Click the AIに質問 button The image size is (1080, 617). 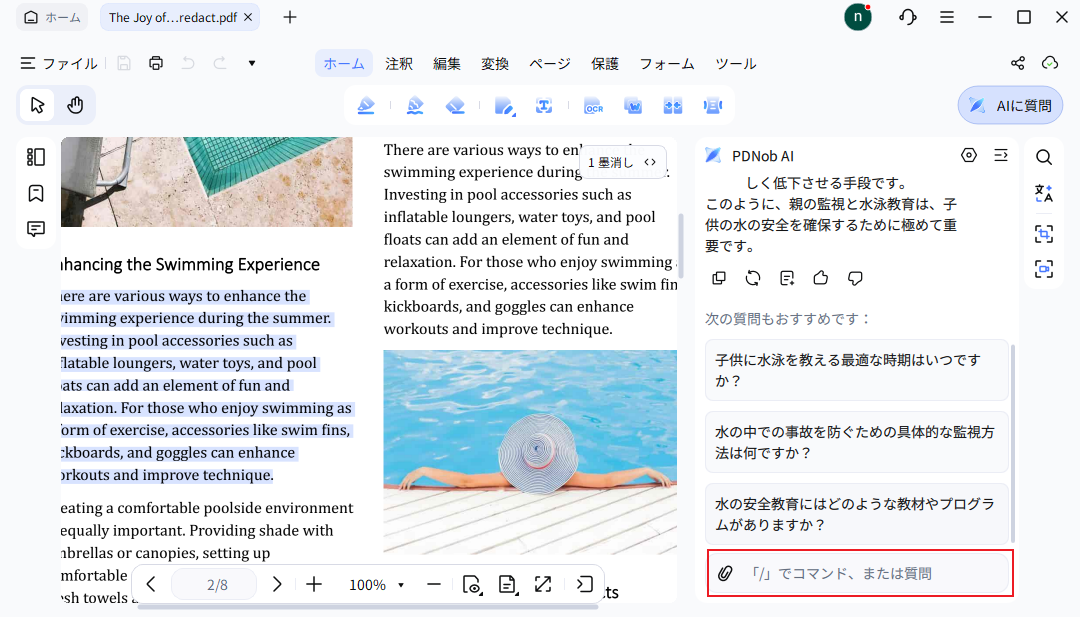pos(1009,104)
